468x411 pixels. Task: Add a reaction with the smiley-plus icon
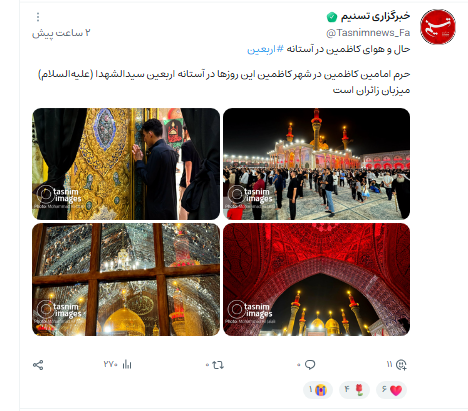[401, 365]
